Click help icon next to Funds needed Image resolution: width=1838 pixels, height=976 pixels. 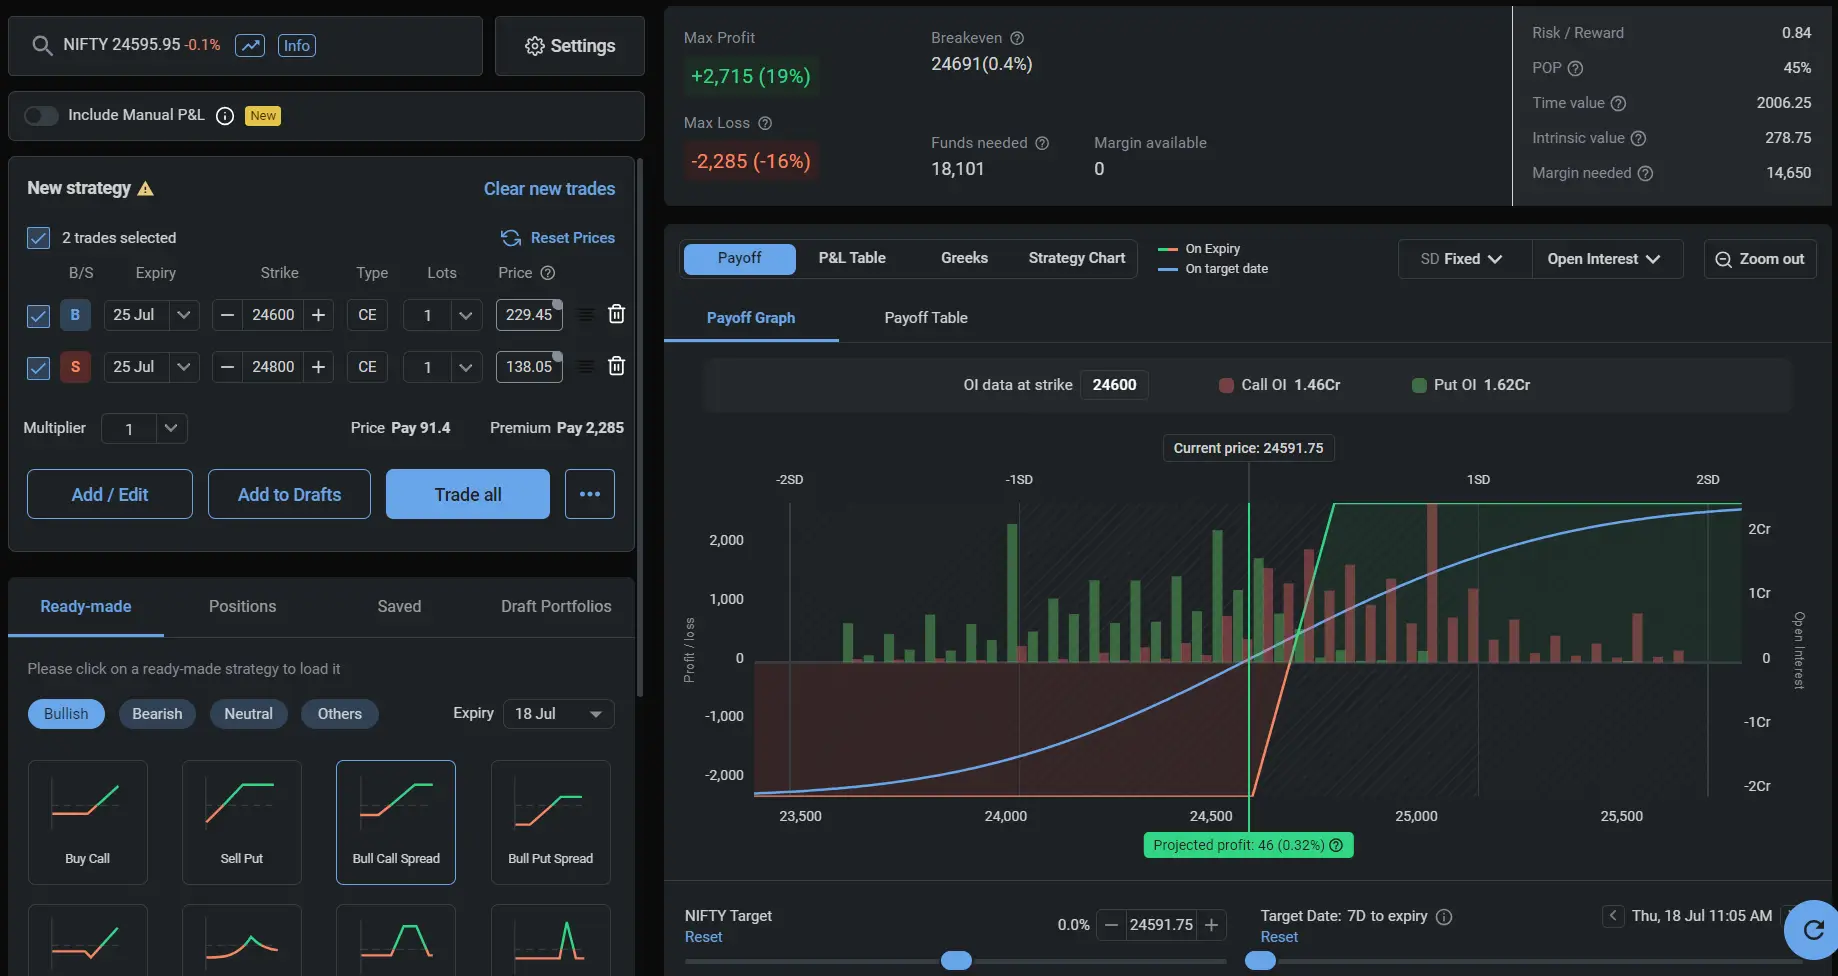click(1042, 143)
